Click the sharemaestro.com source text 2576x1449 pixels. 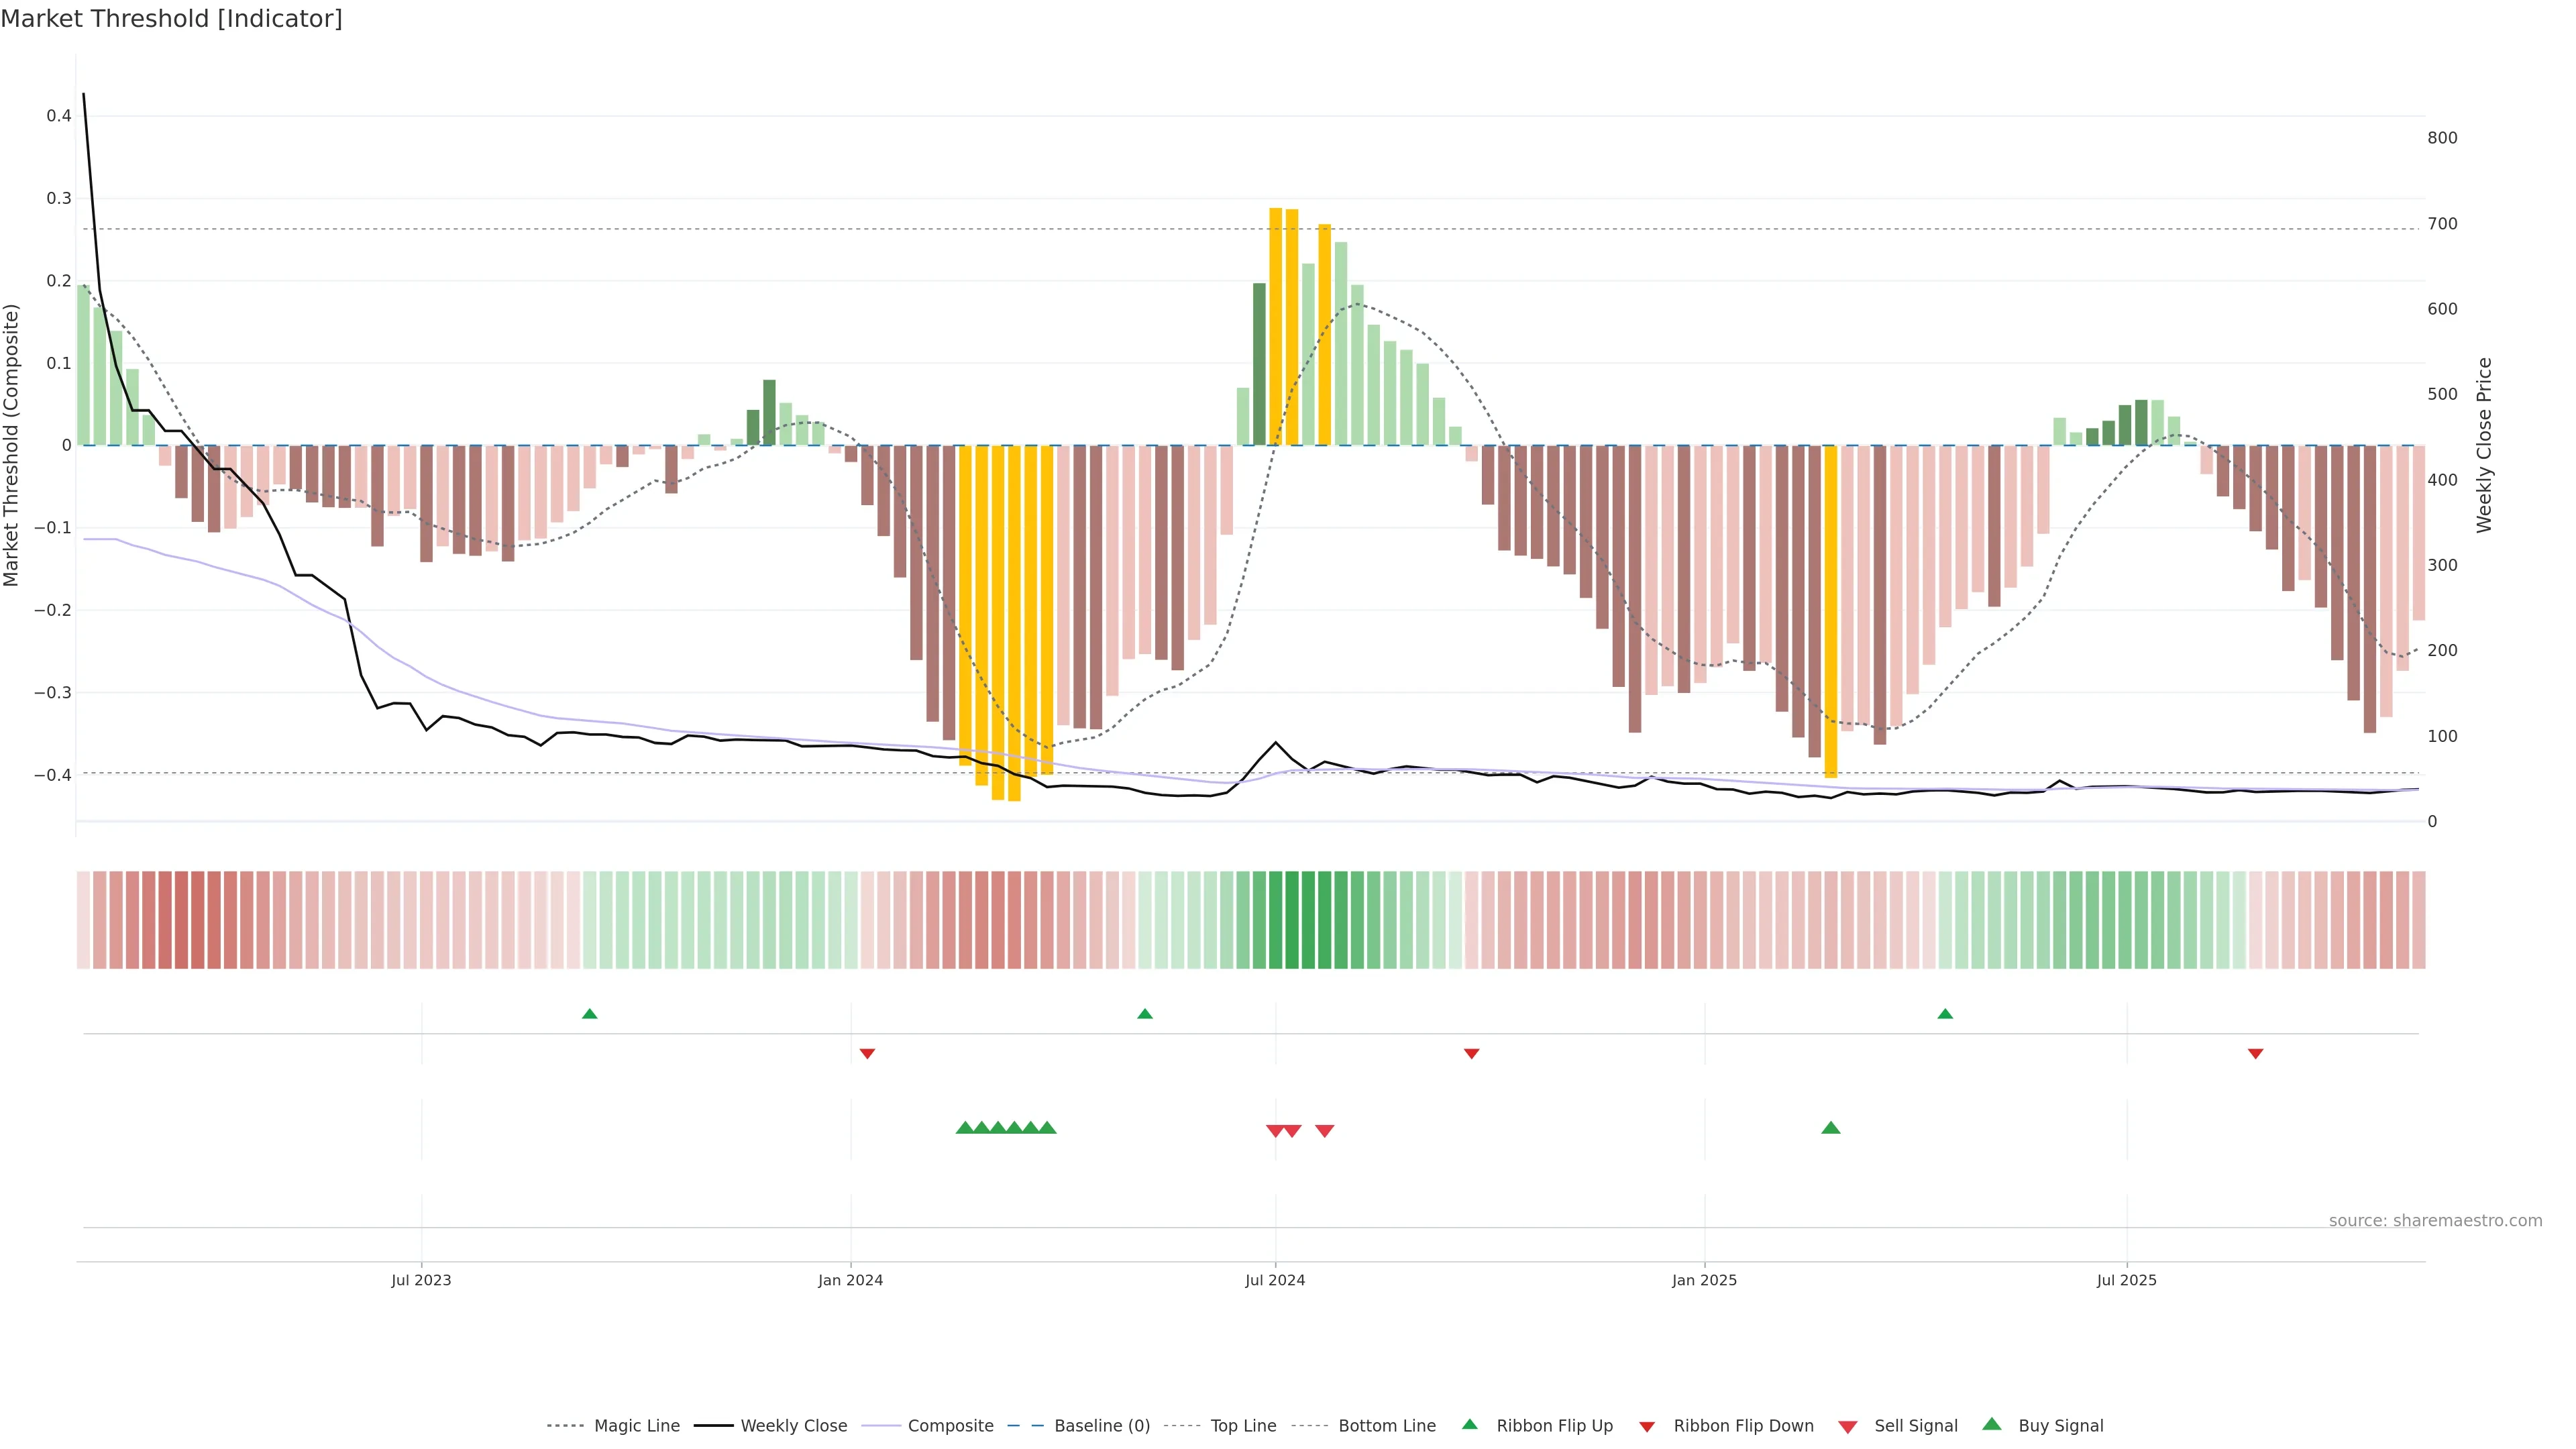[2435, 1220]
